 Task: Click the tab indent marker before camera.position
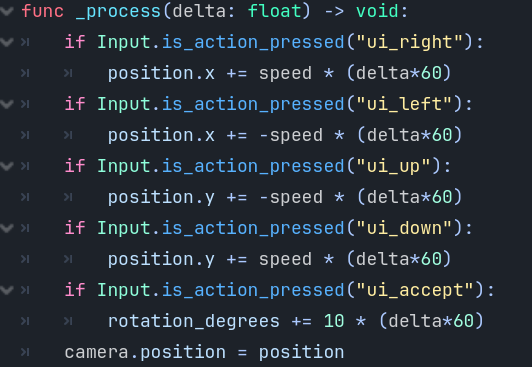point(25,352)
